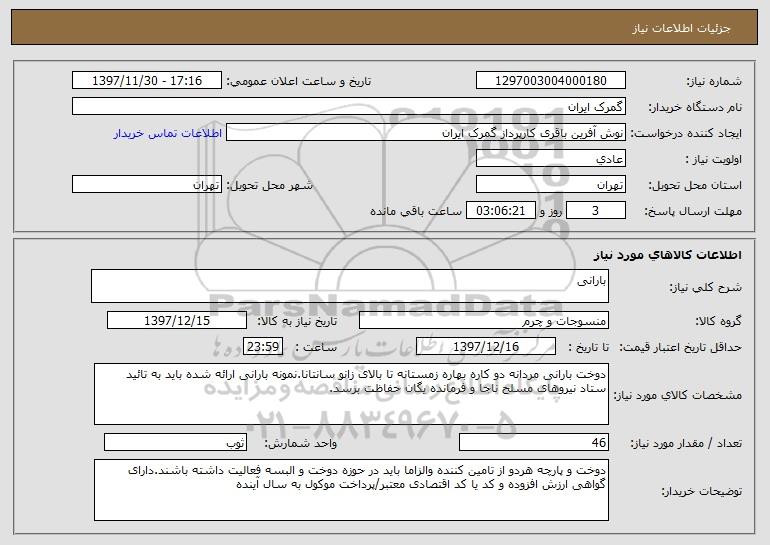Screen dimensions: 770x545
Task: Click the label توضیحات خریدار
Action: pos(702,491)
